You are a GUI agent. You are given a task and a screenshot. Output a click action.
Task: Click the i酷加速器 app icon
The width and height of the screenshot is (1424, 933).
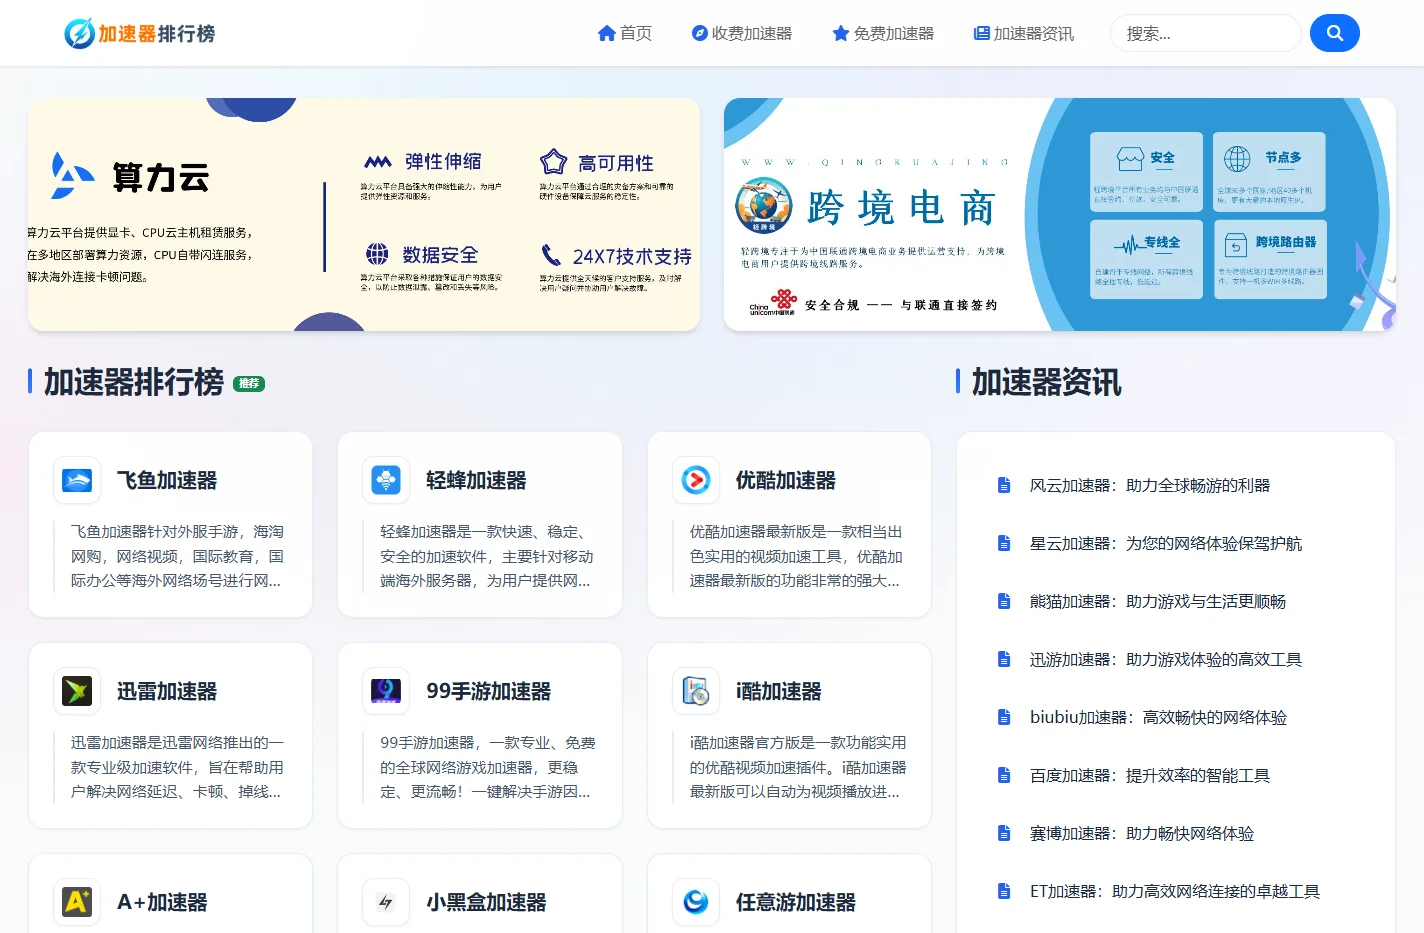(x=696, y=691)
